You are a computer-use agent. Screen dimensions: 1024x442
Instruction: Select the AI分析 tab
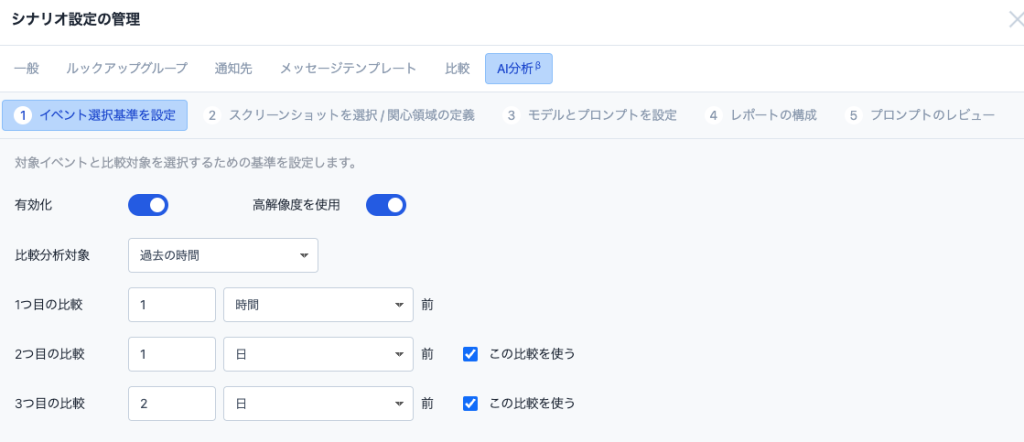518,69
